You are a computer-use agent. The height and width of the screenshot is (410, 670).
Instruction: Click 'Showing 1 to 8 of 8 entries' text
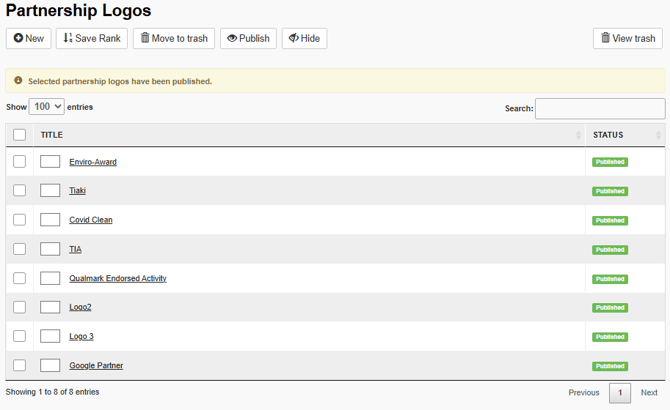[x=52, y=392]
